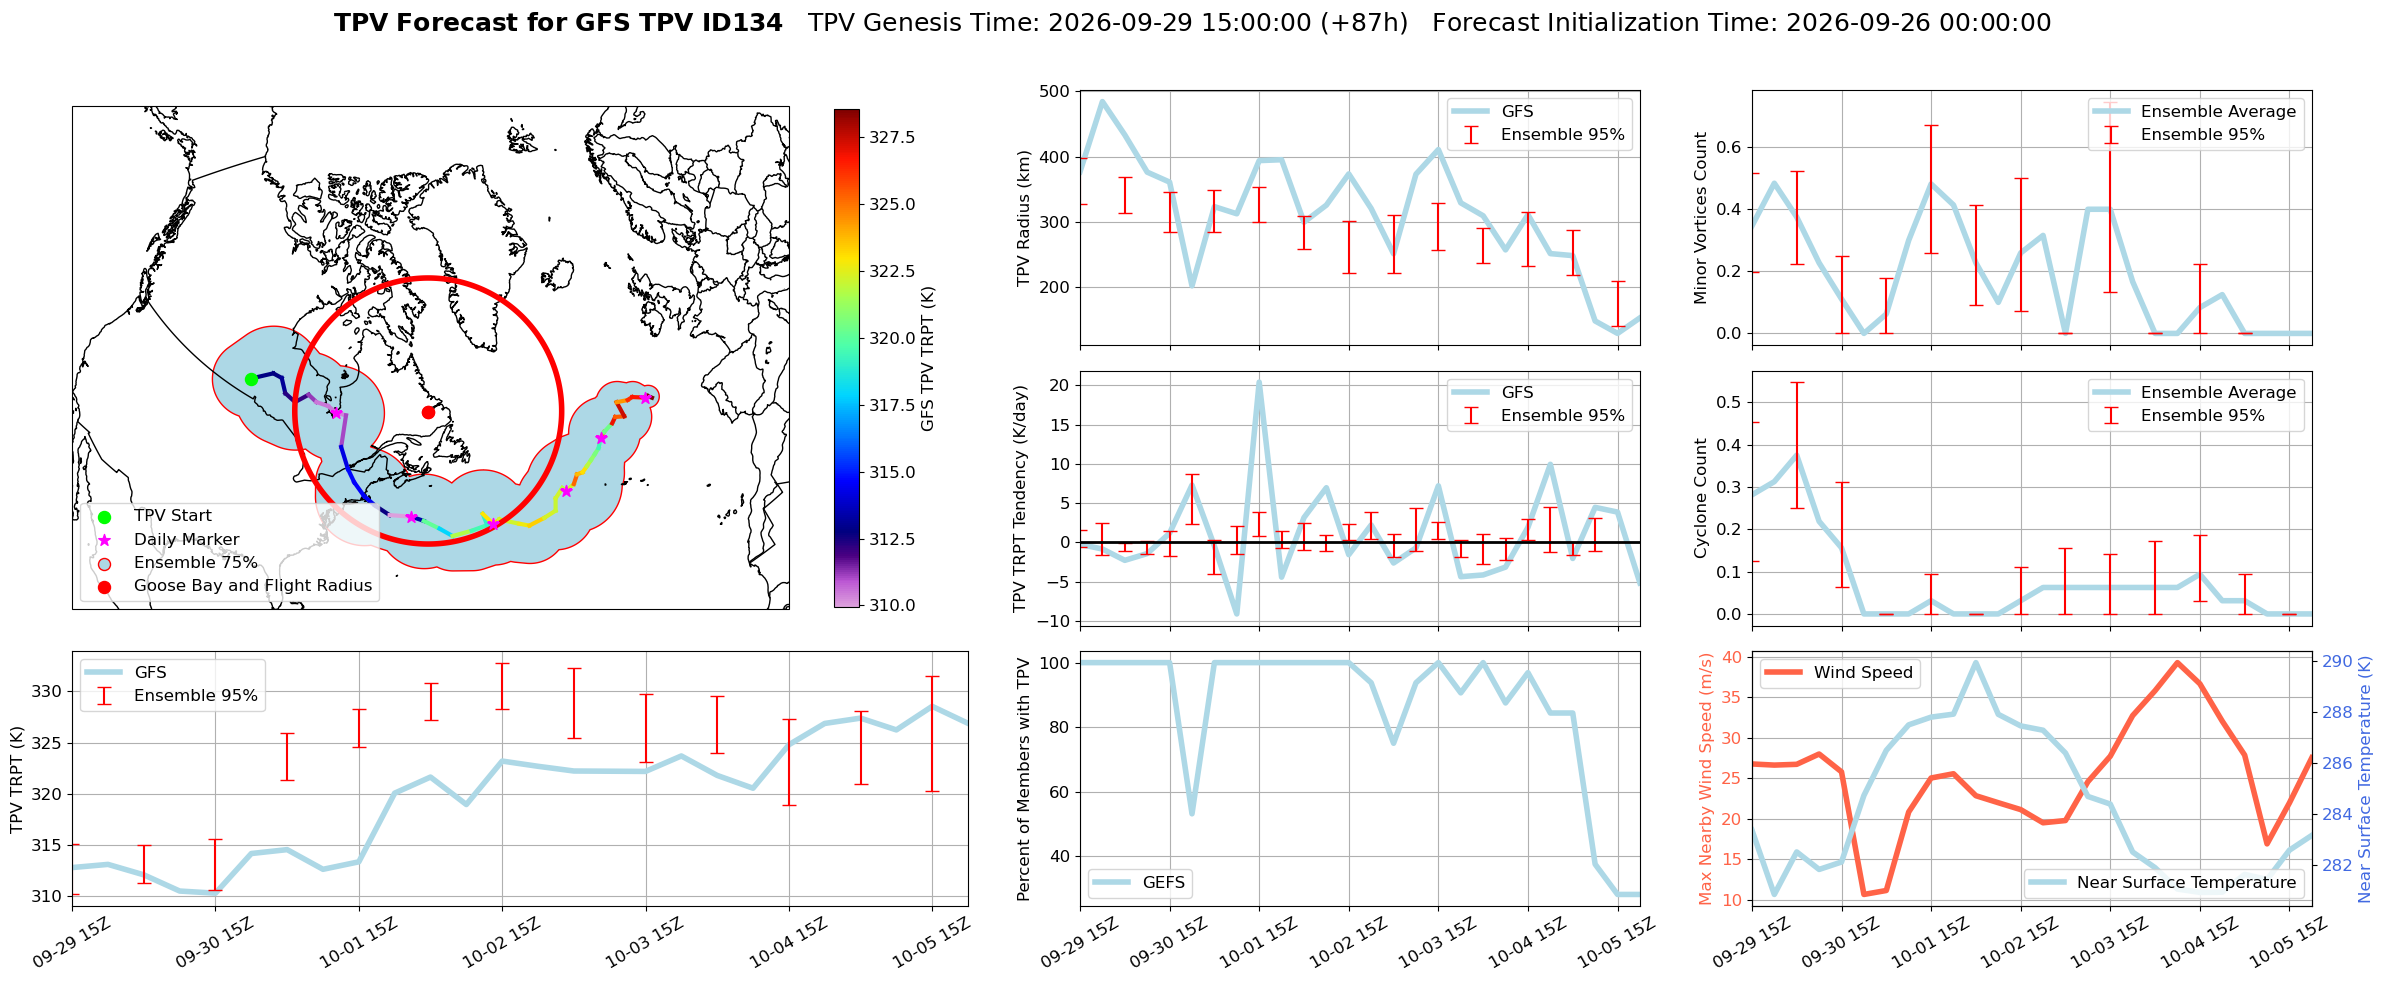2384x982 pixels.
Task: Click the "Max Nearby Wind Speed (m/s)" axis label
Action: tap(1705, 779)
